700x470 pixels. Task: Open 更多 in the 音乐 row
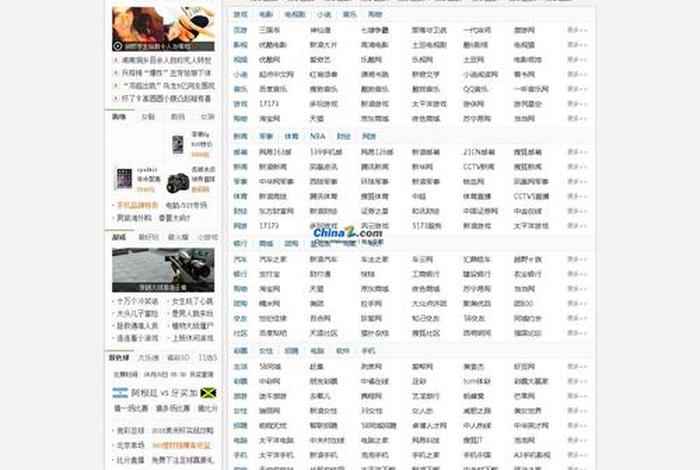point(577,89)
